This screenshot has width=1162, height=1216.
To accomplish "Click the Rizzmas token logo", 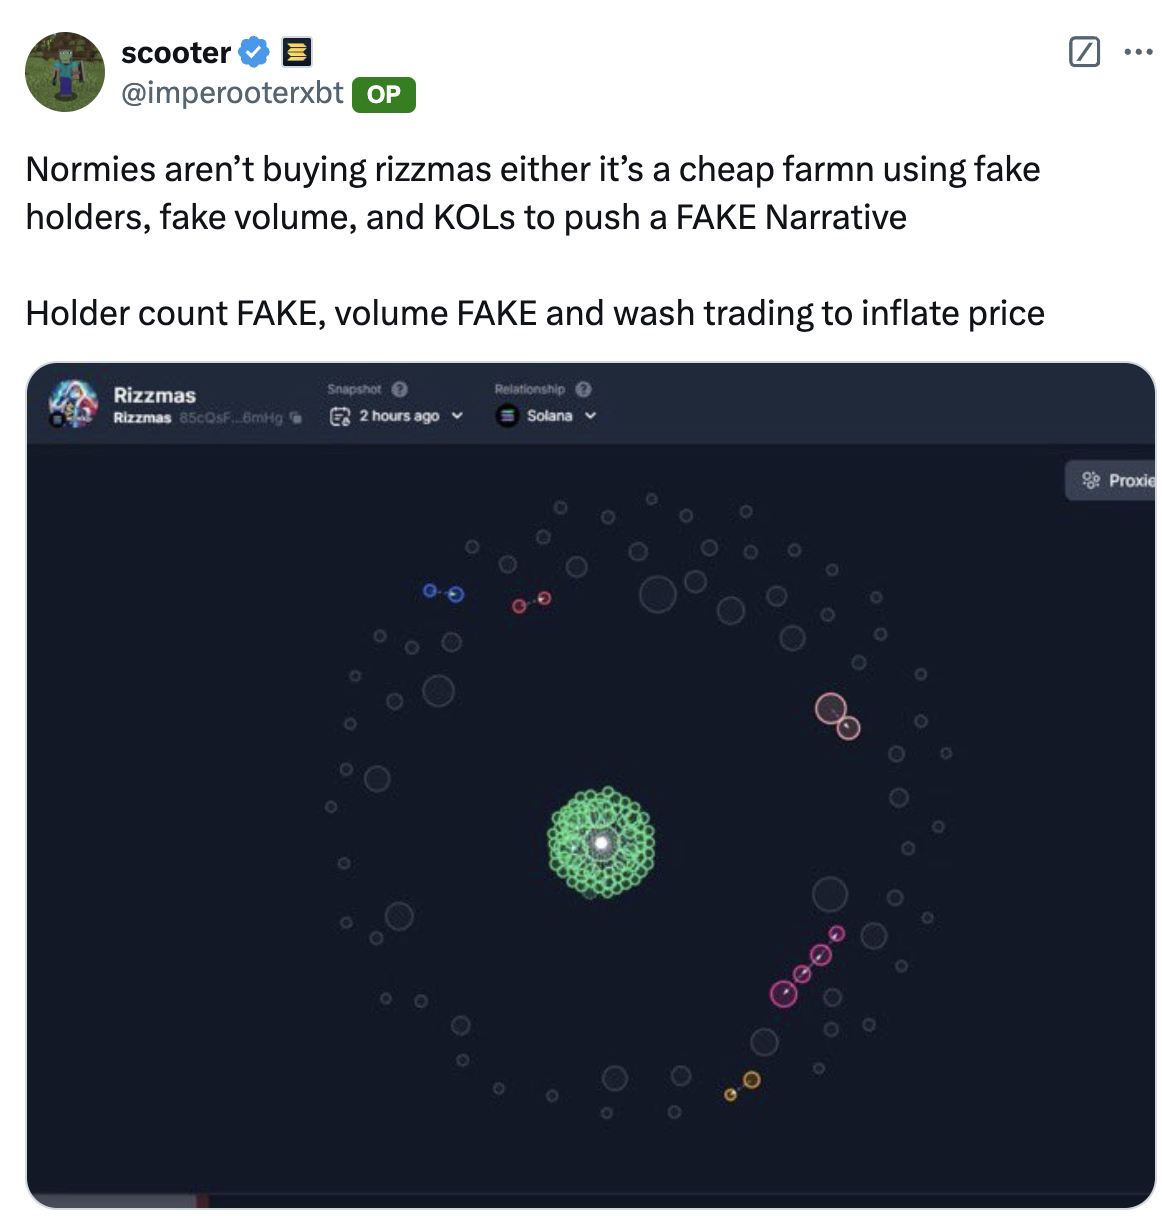I will [x=74, y=404].
